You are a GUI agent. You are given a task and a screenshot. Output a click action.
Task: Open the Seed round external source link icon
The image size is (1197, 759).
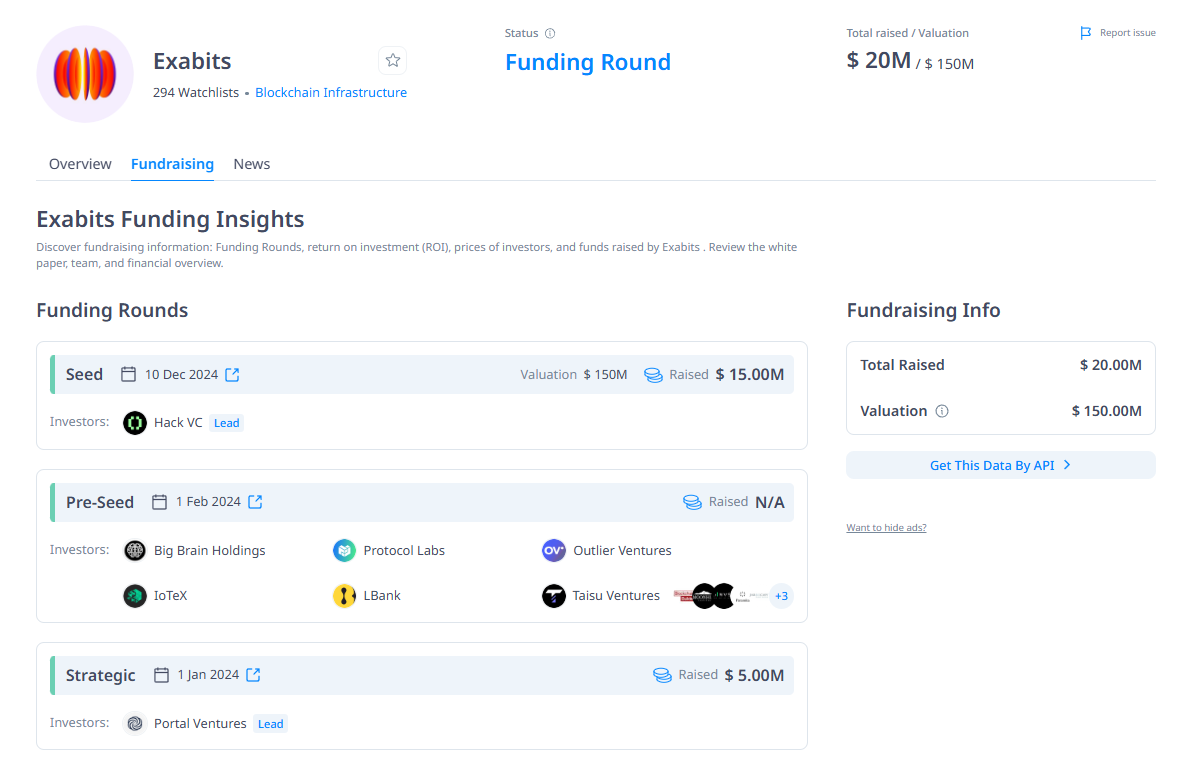(232, 375)
